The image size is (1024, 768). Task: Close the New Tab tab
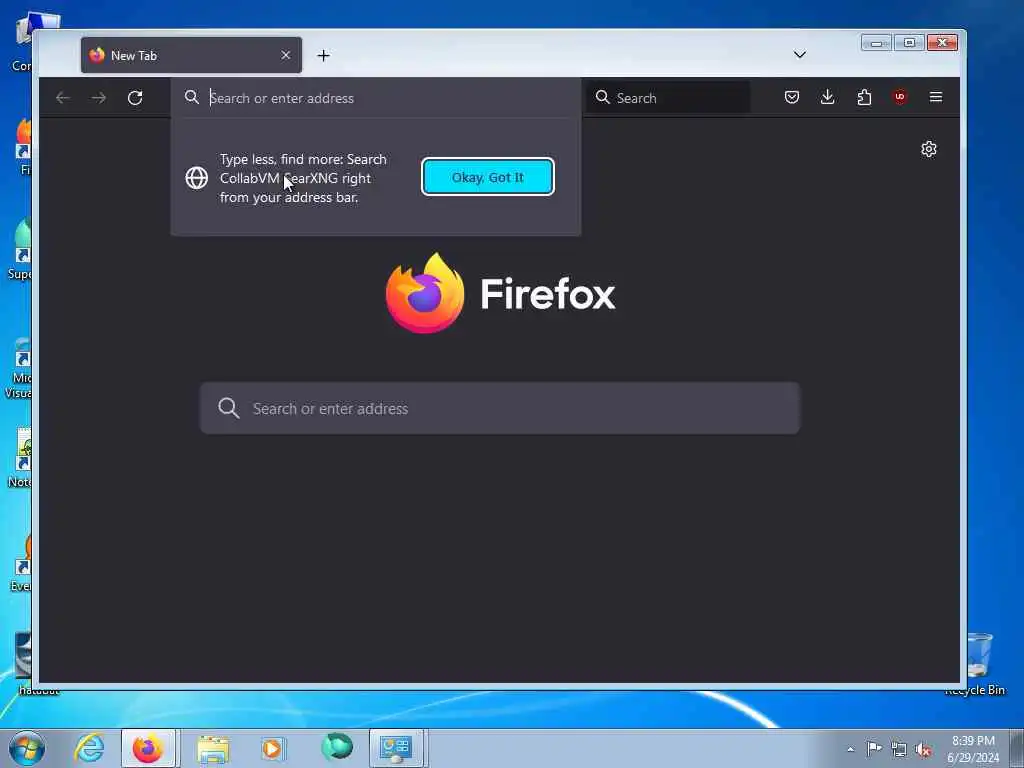[x=285, y=56]
